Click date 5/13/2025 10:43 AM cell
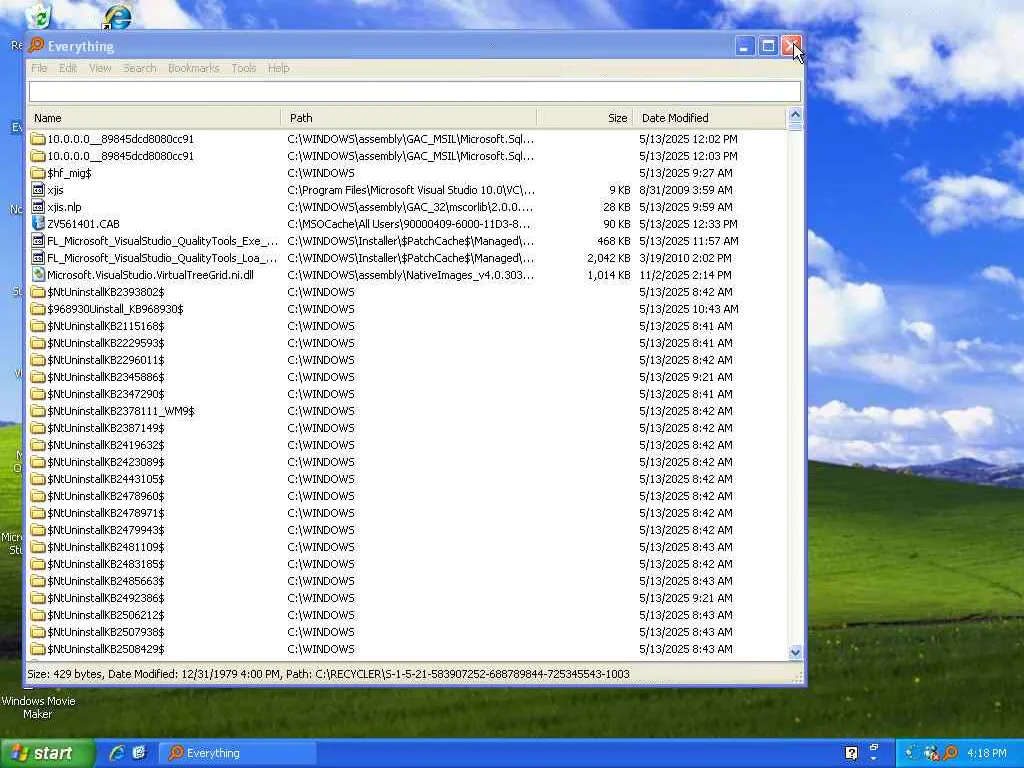The height and width of the screenshot is (768, 1024). click(x=688, y=309)
